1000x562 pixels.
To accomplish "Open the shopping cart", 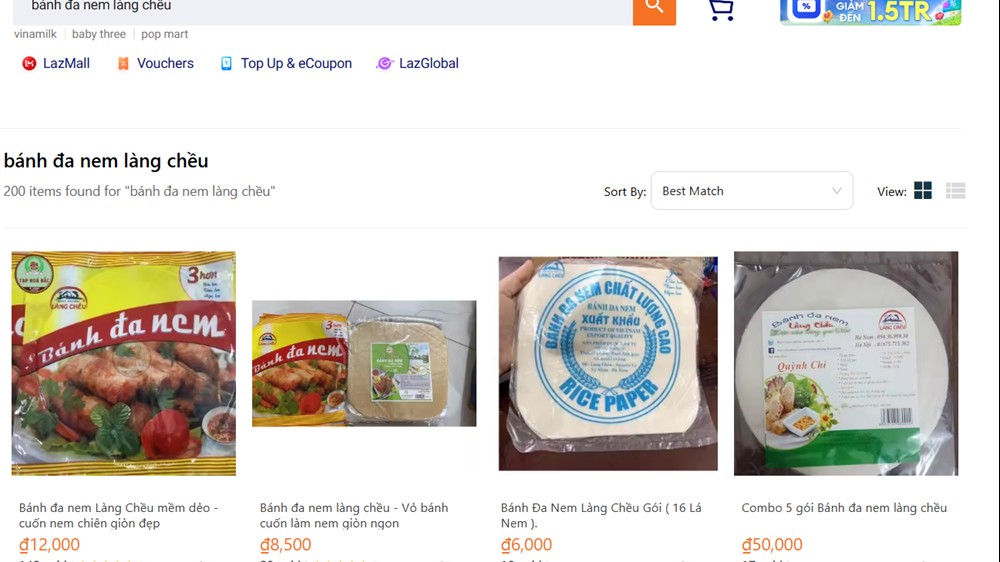I will pos(720,9).
